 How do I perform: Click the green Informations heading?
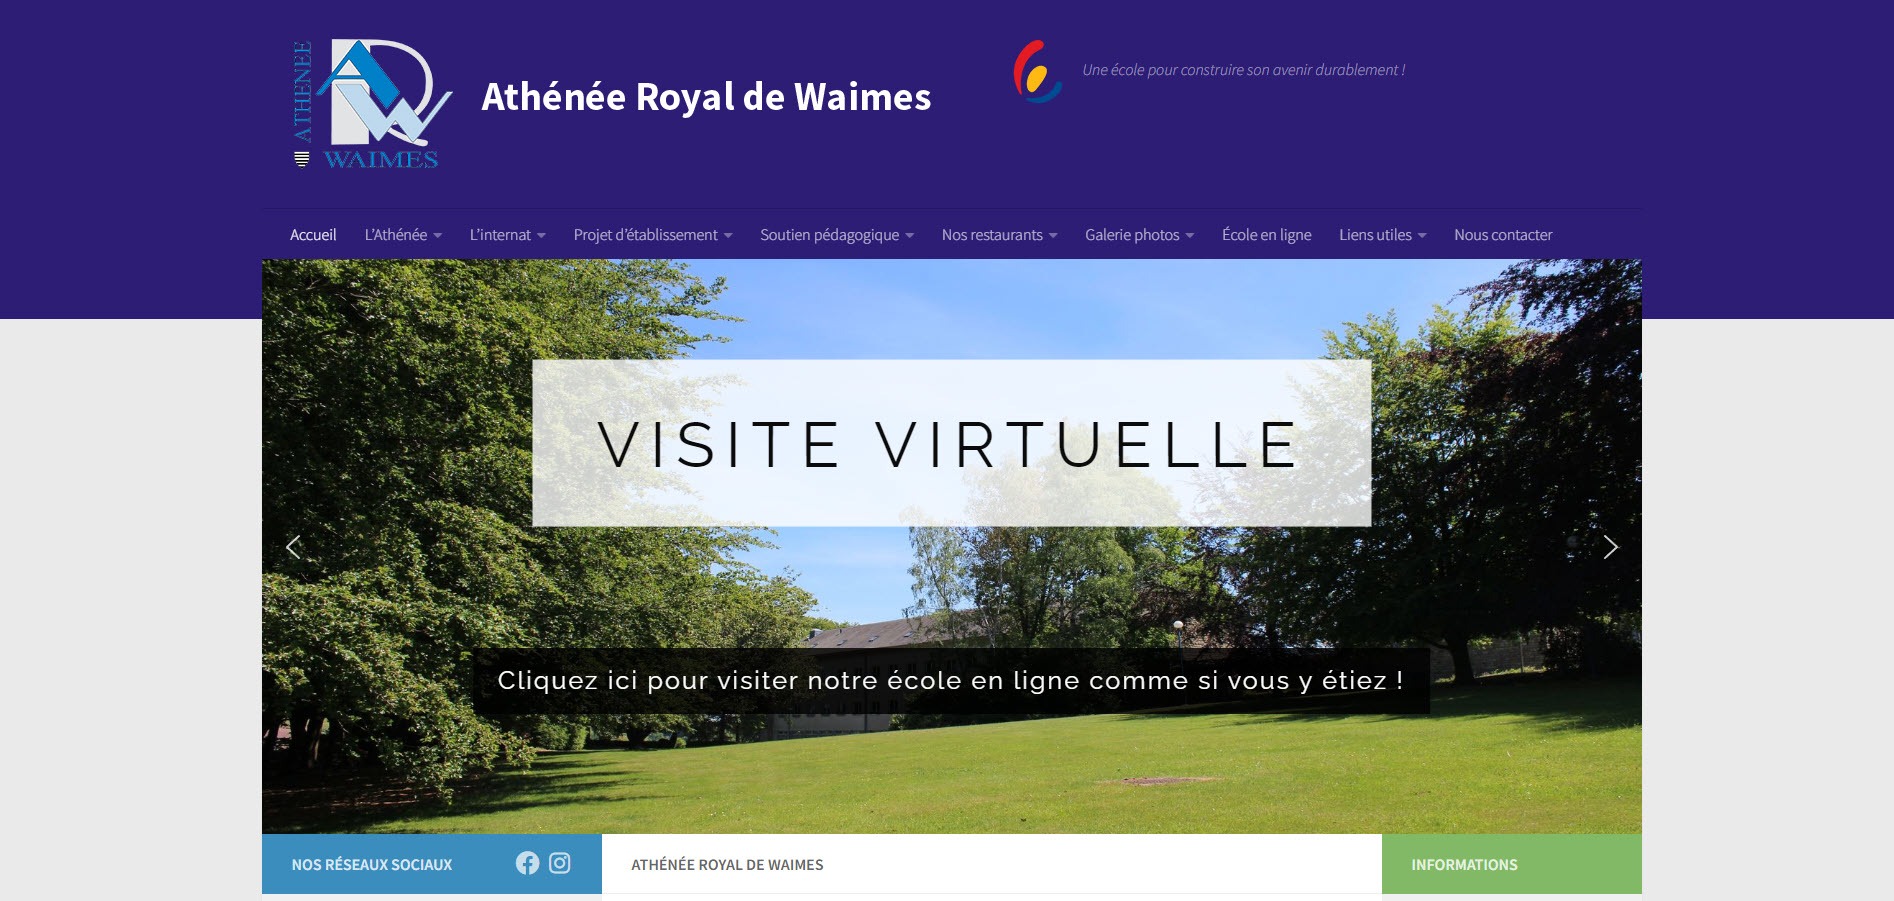coord(1464,864)
